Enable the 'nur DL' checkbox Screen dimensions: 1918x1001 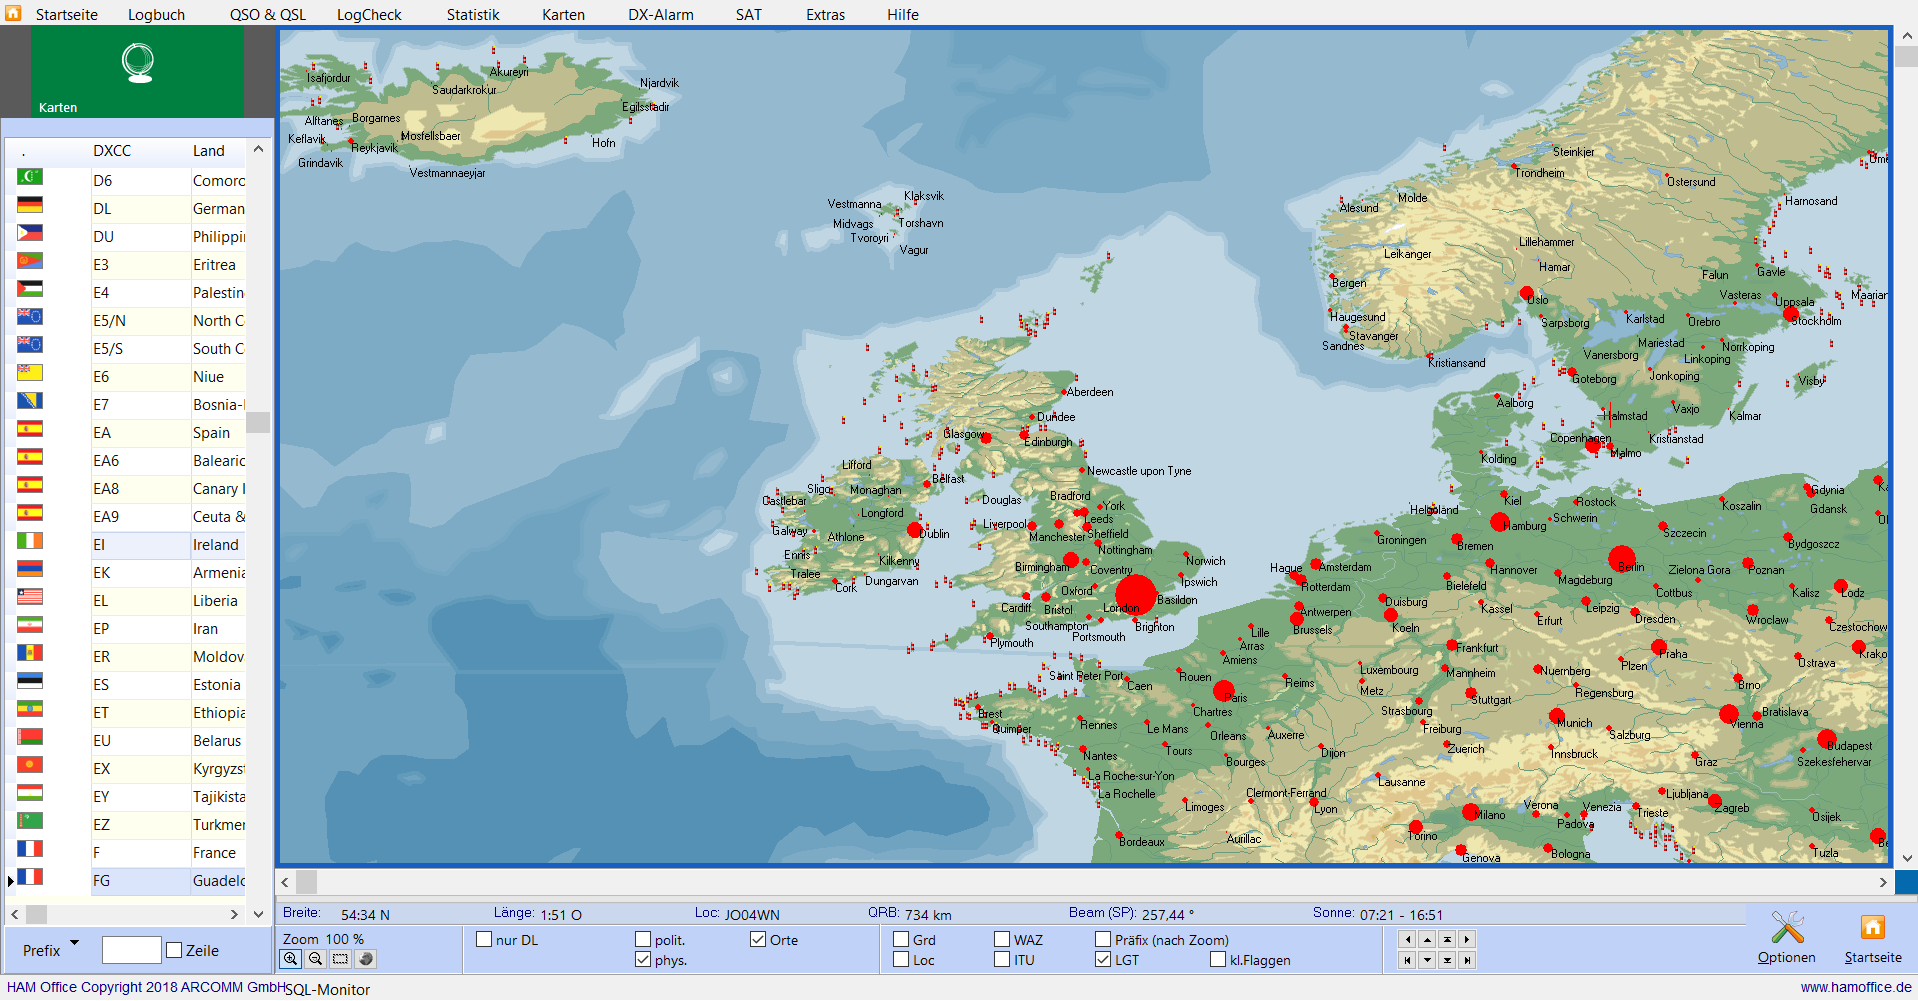click(x=484, y=939)
